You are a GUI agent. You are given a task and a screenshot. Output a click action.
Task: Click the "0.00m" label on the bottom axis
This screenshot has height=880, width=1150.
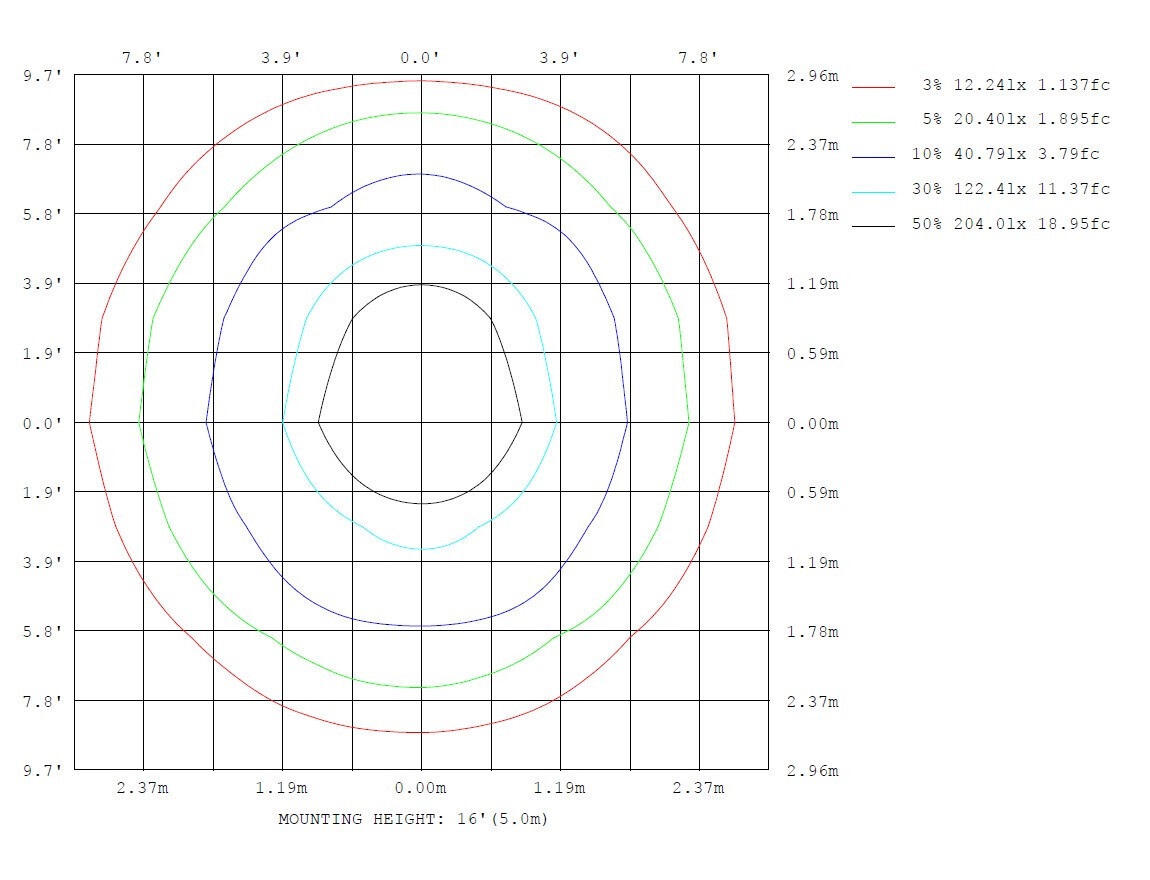click(420, 788)
